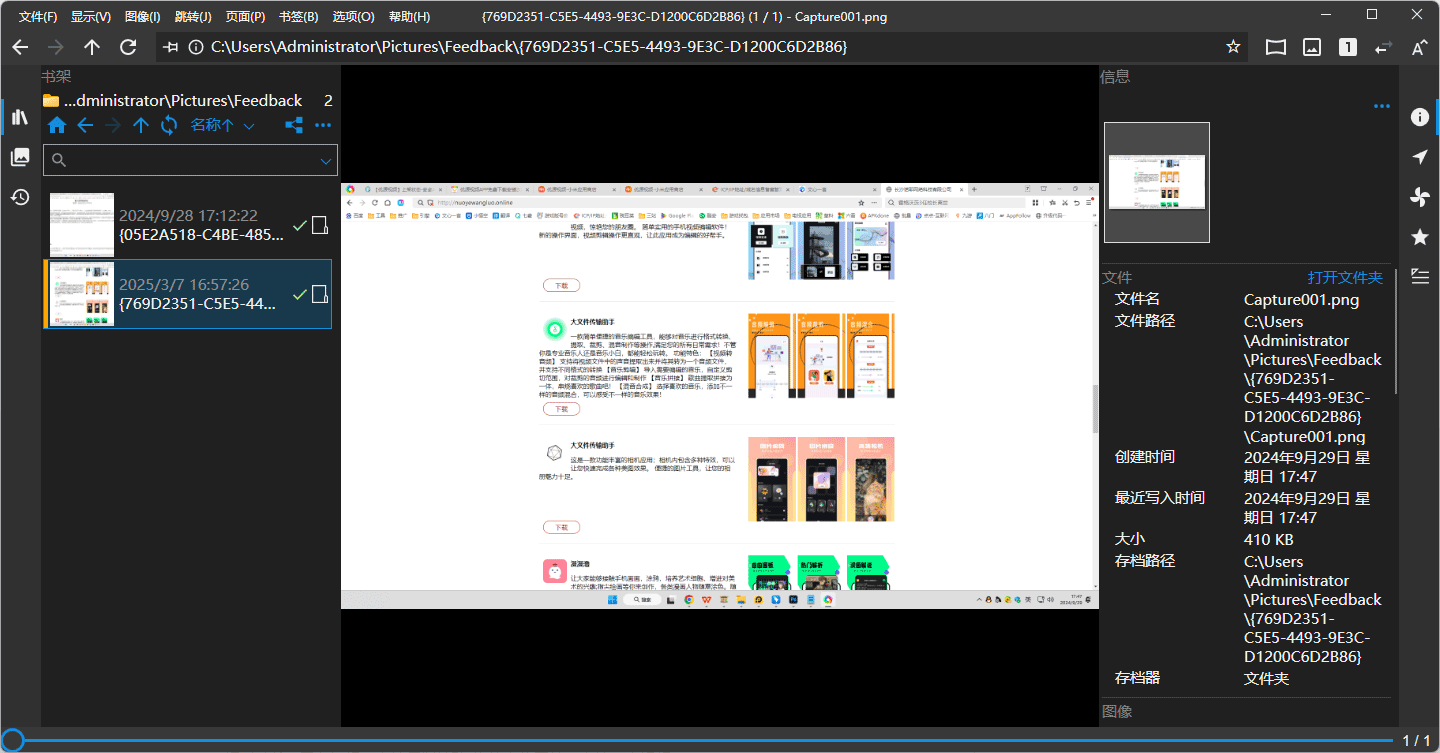The image size is (1440, 753).
Task: Open the Playlist panel icon
Action: 1419,277
